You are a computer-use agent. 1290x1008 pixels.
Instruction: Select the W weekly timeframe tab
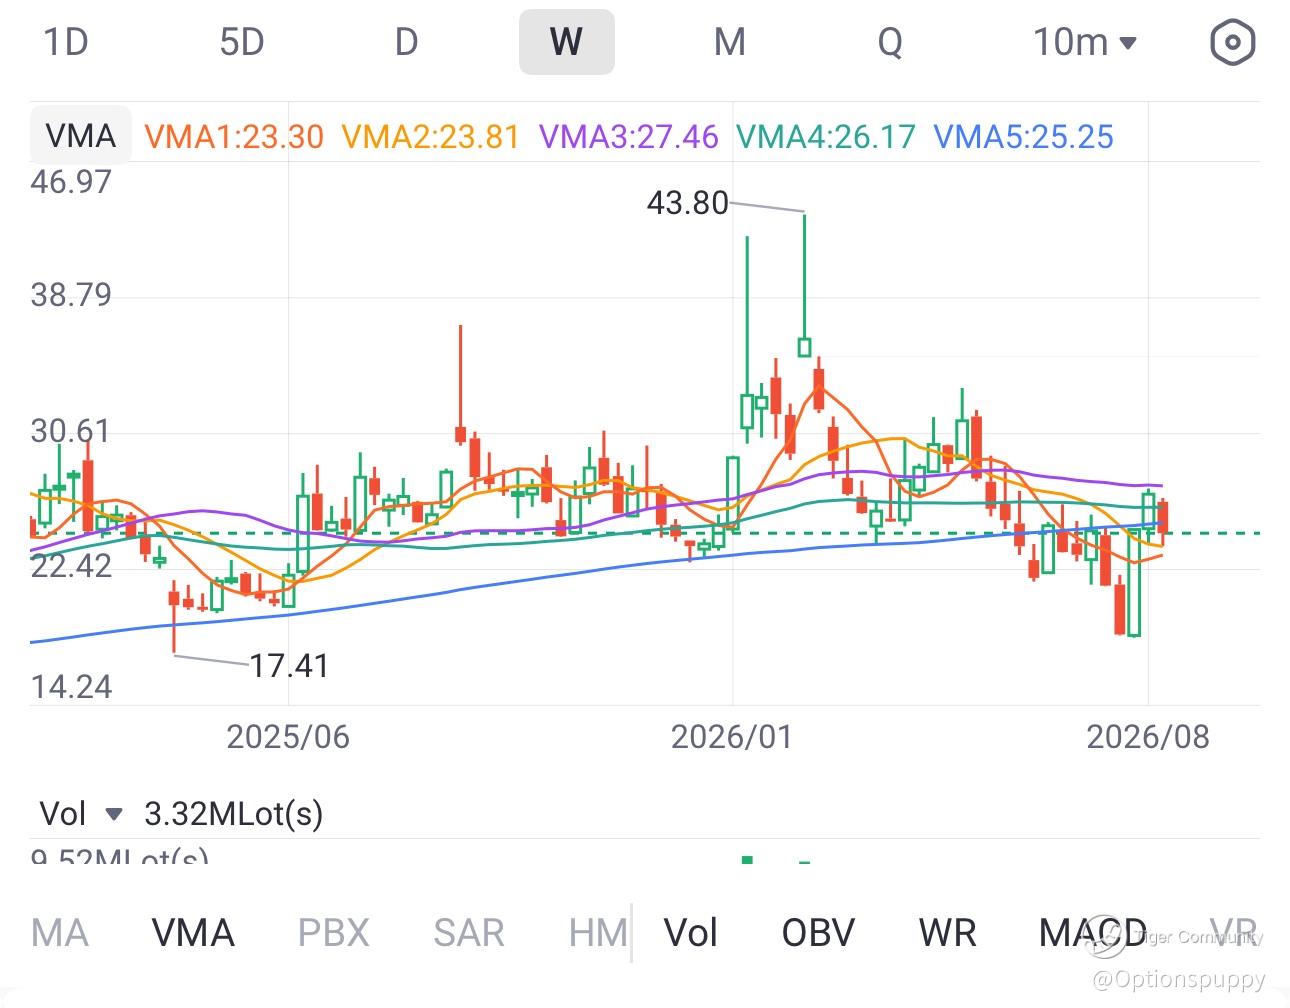point(566,43)
